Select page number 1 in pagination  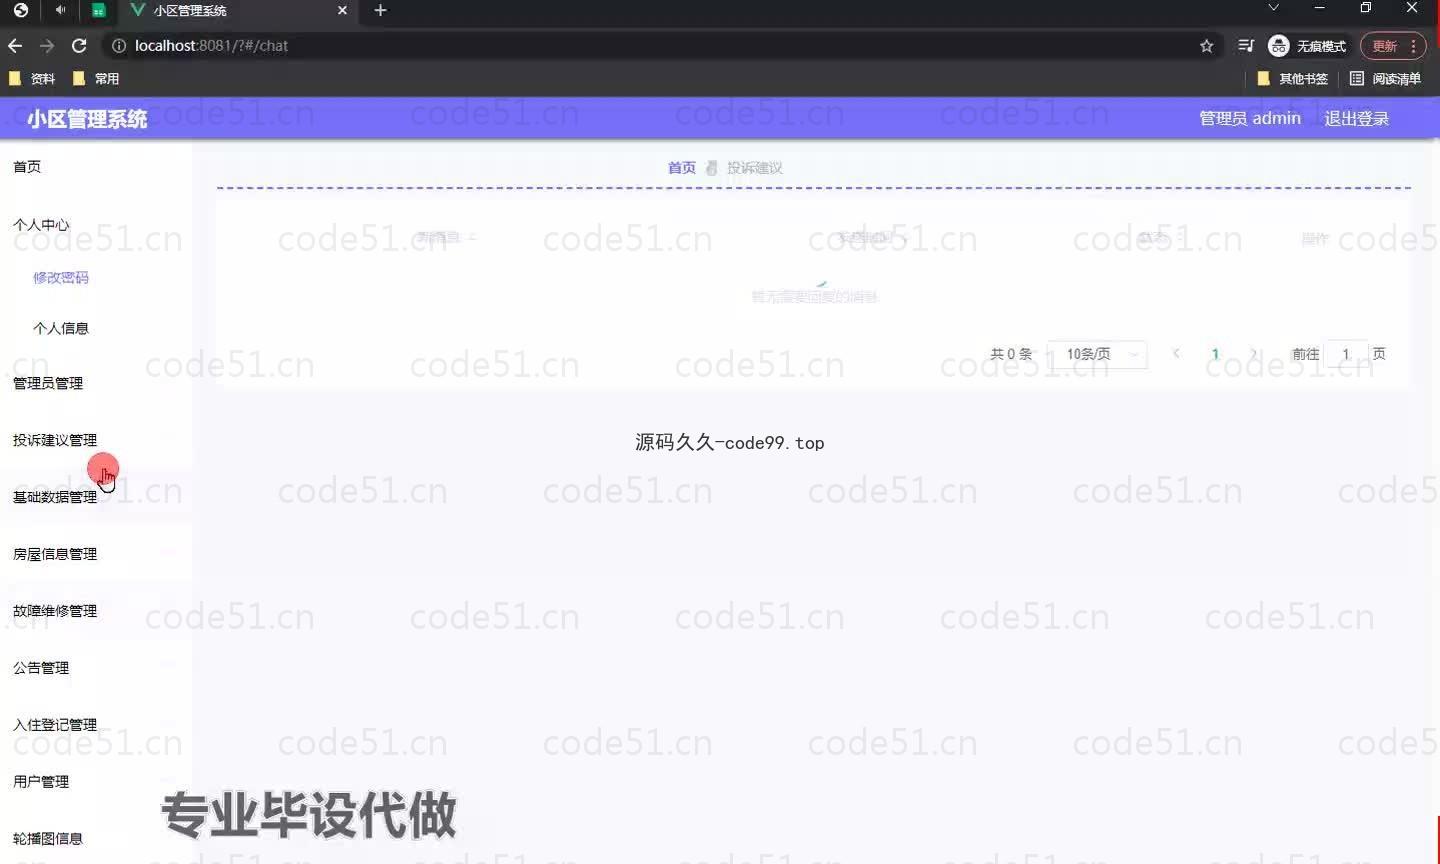pos(1215,354)
